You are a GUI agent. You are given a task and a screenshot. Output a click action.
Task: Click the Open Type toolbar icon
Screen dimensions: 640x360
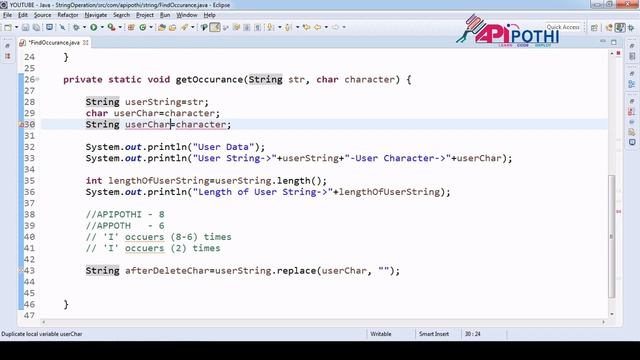pos(162,27)
